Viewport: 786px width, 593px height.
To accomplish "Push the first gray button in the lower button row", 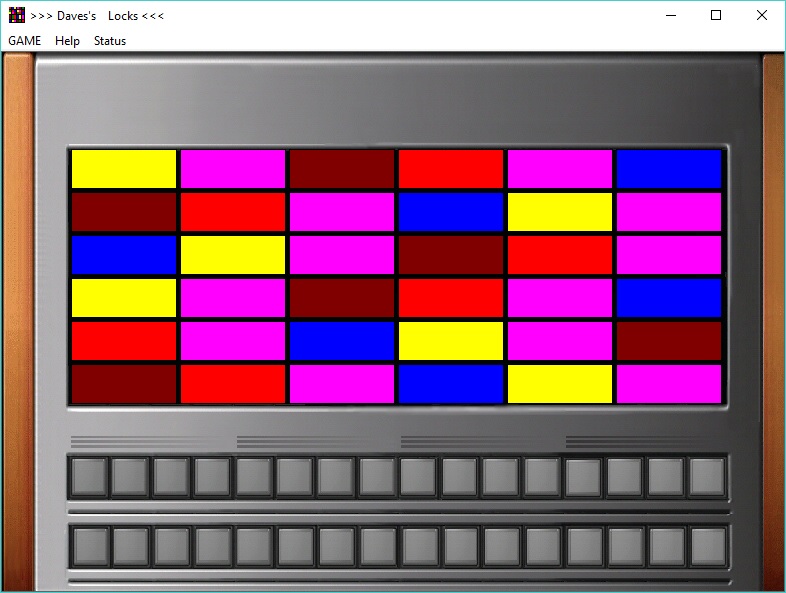I will coord(90,546).
